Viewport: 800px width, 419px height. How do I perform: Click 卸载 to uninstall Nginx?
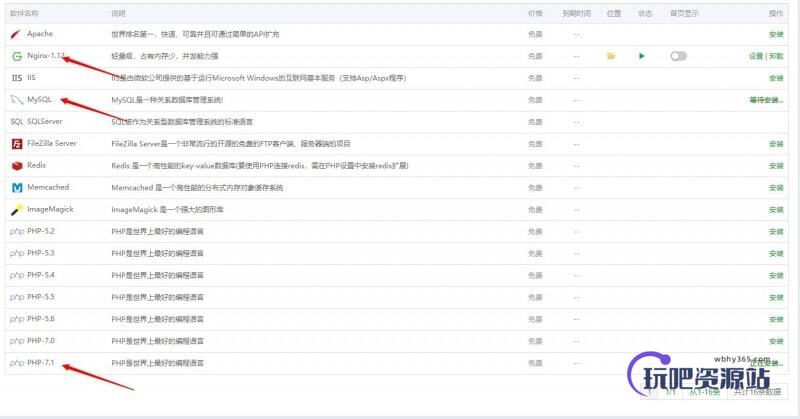(x=776, y=56)
